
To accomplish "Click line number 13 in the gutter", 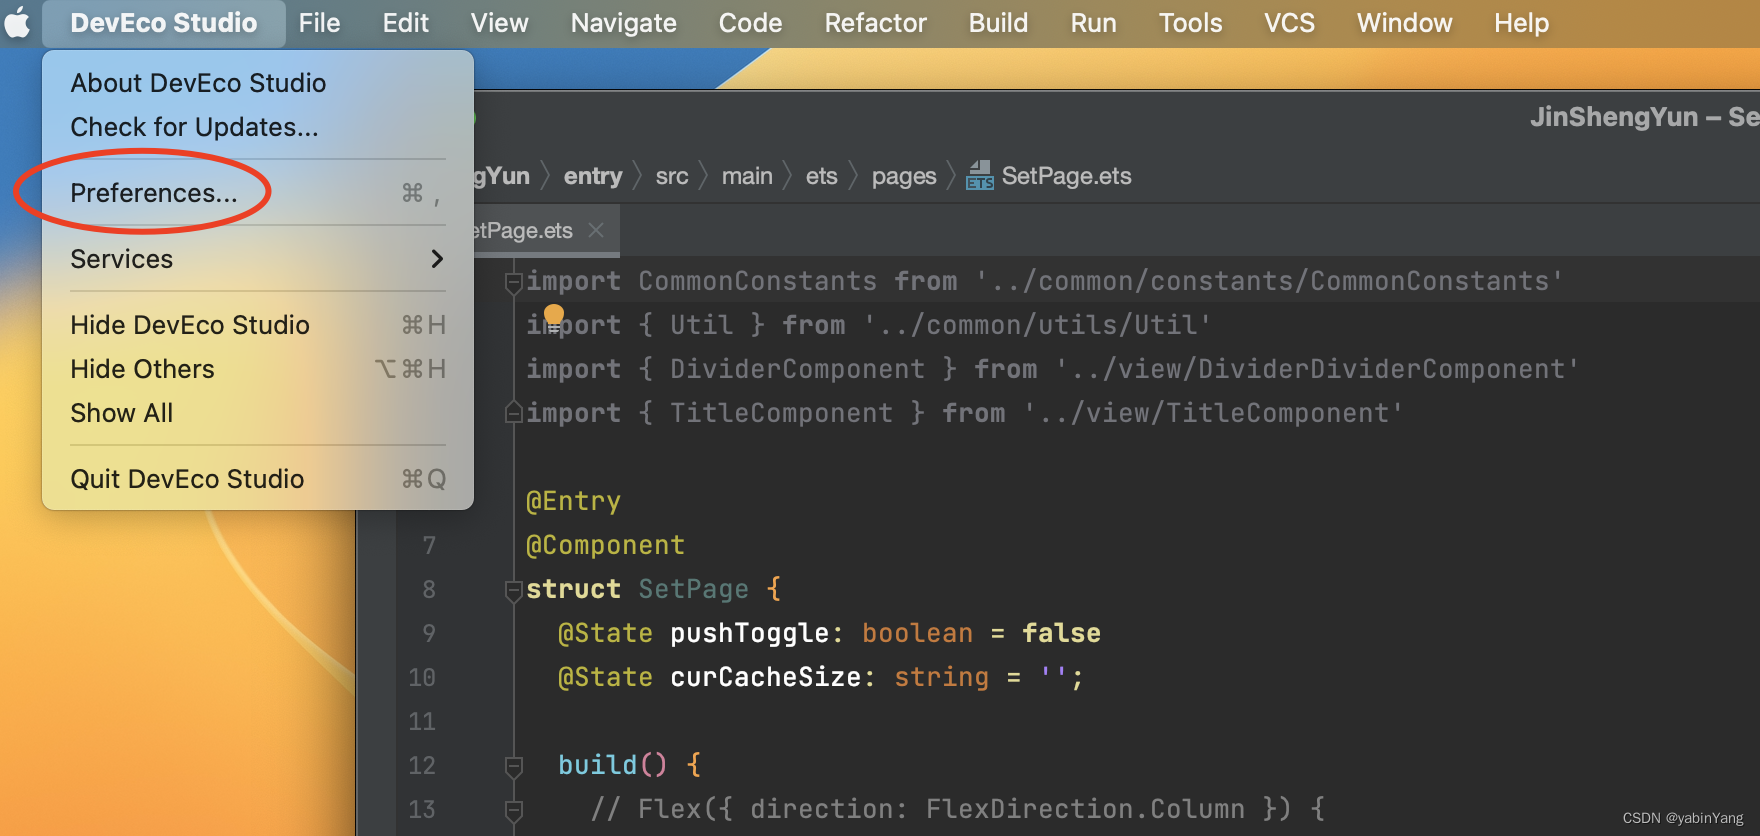I will click(x=422, y=809).
